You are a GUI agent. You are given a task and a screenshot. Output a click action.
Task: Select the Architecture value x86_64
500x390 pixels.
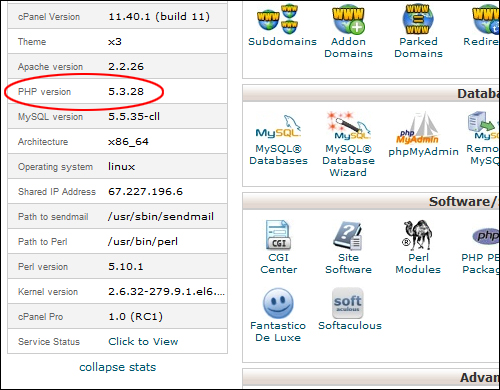click(x=128, y=142)
